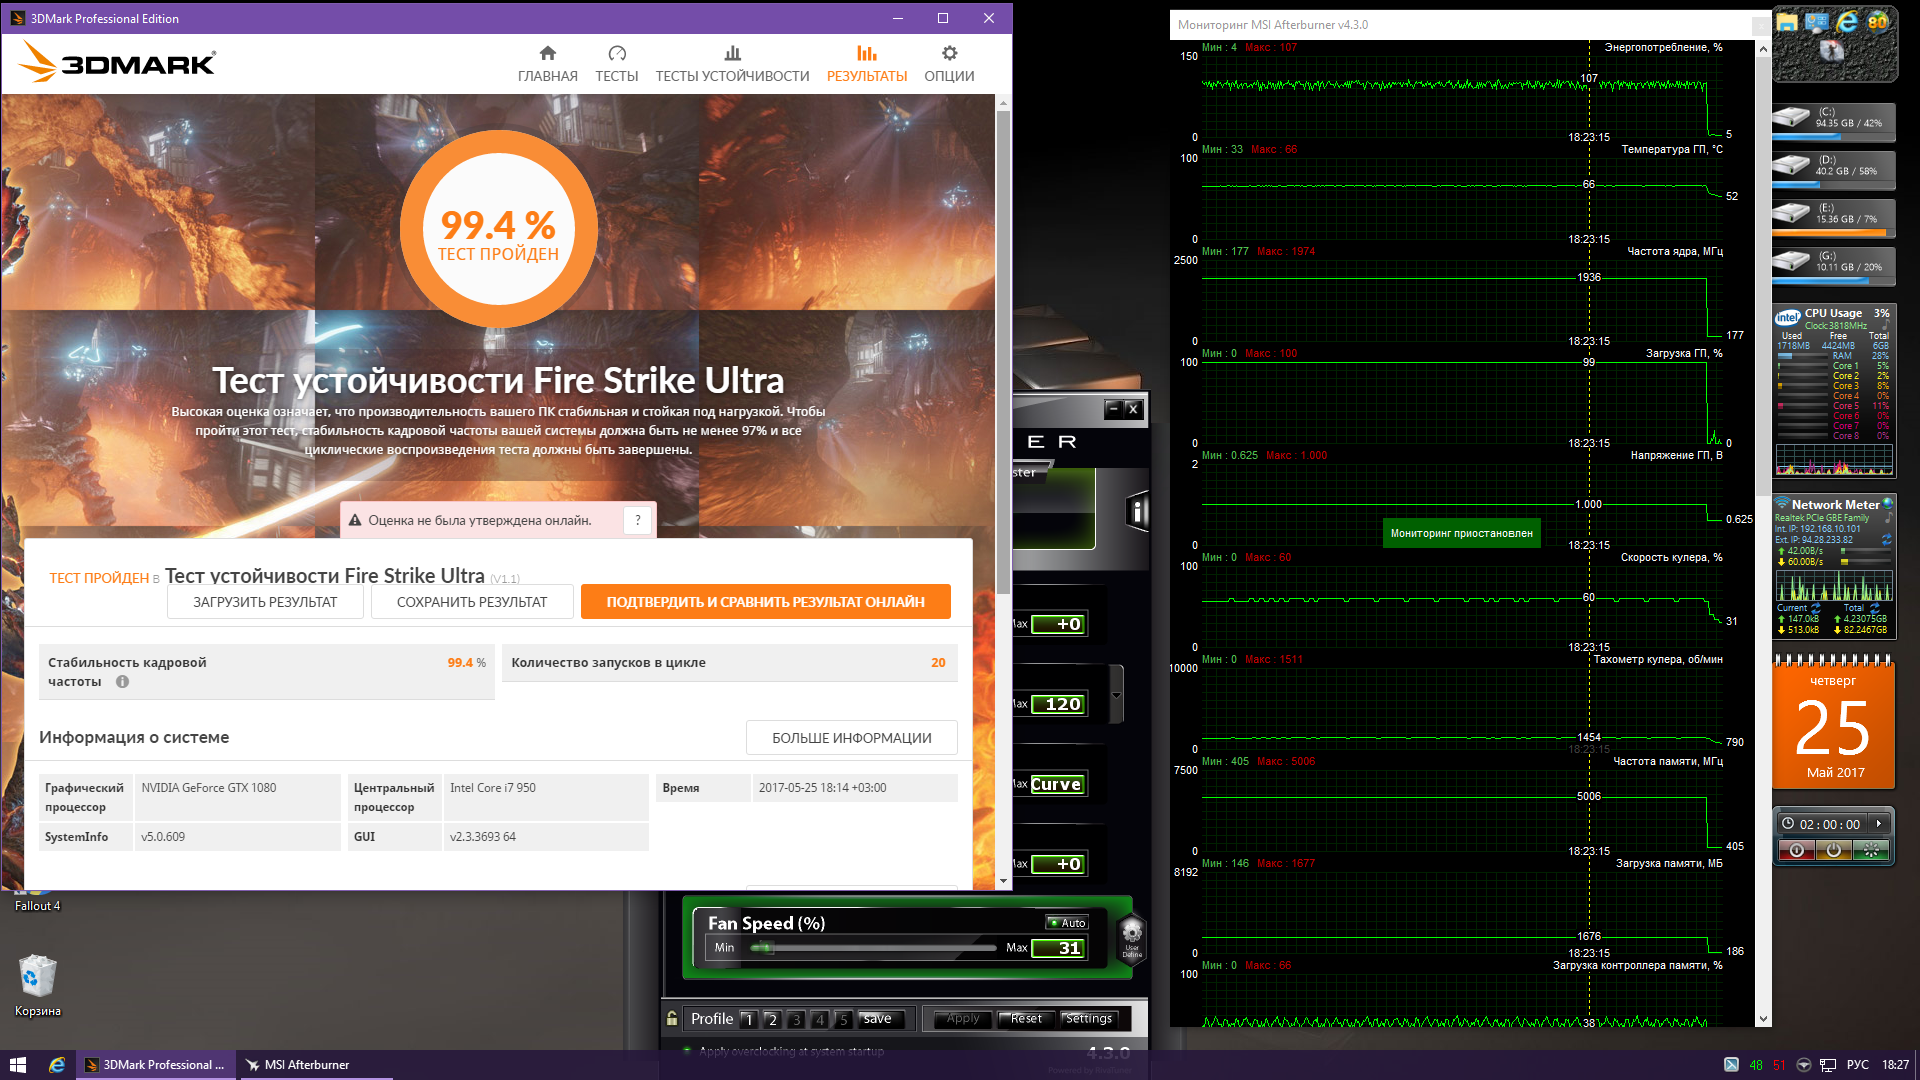1920x1080 pixels.
Task: Toggle the fan speed Auto button
Action: tap(1066, 922)
